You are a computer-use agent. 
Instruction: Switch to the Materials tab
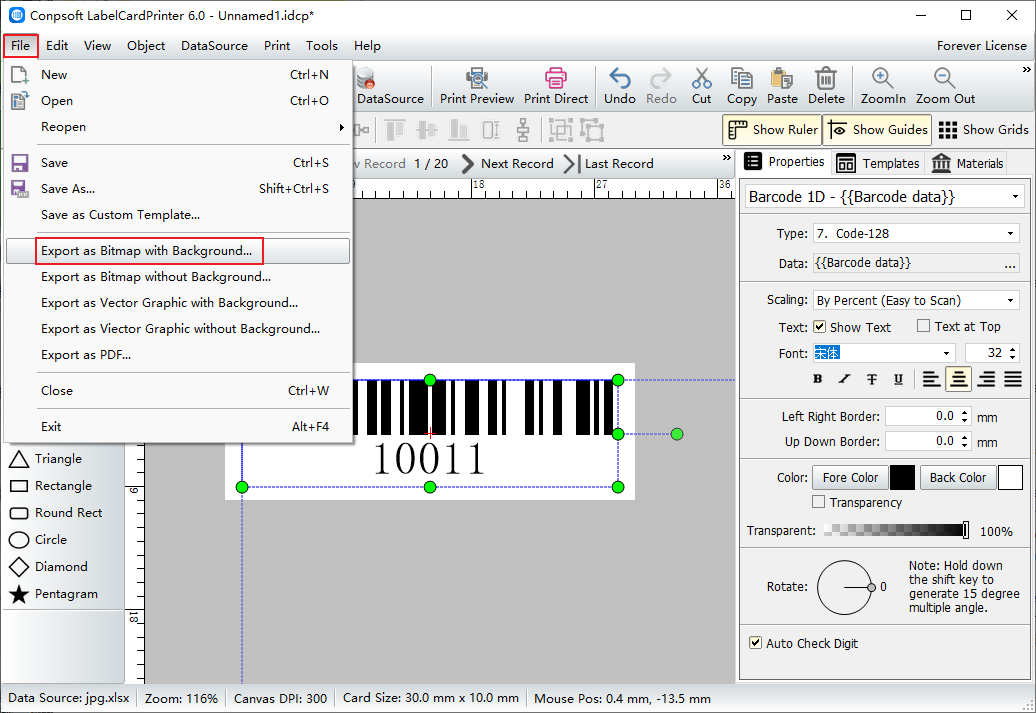(x=967, y=163)
